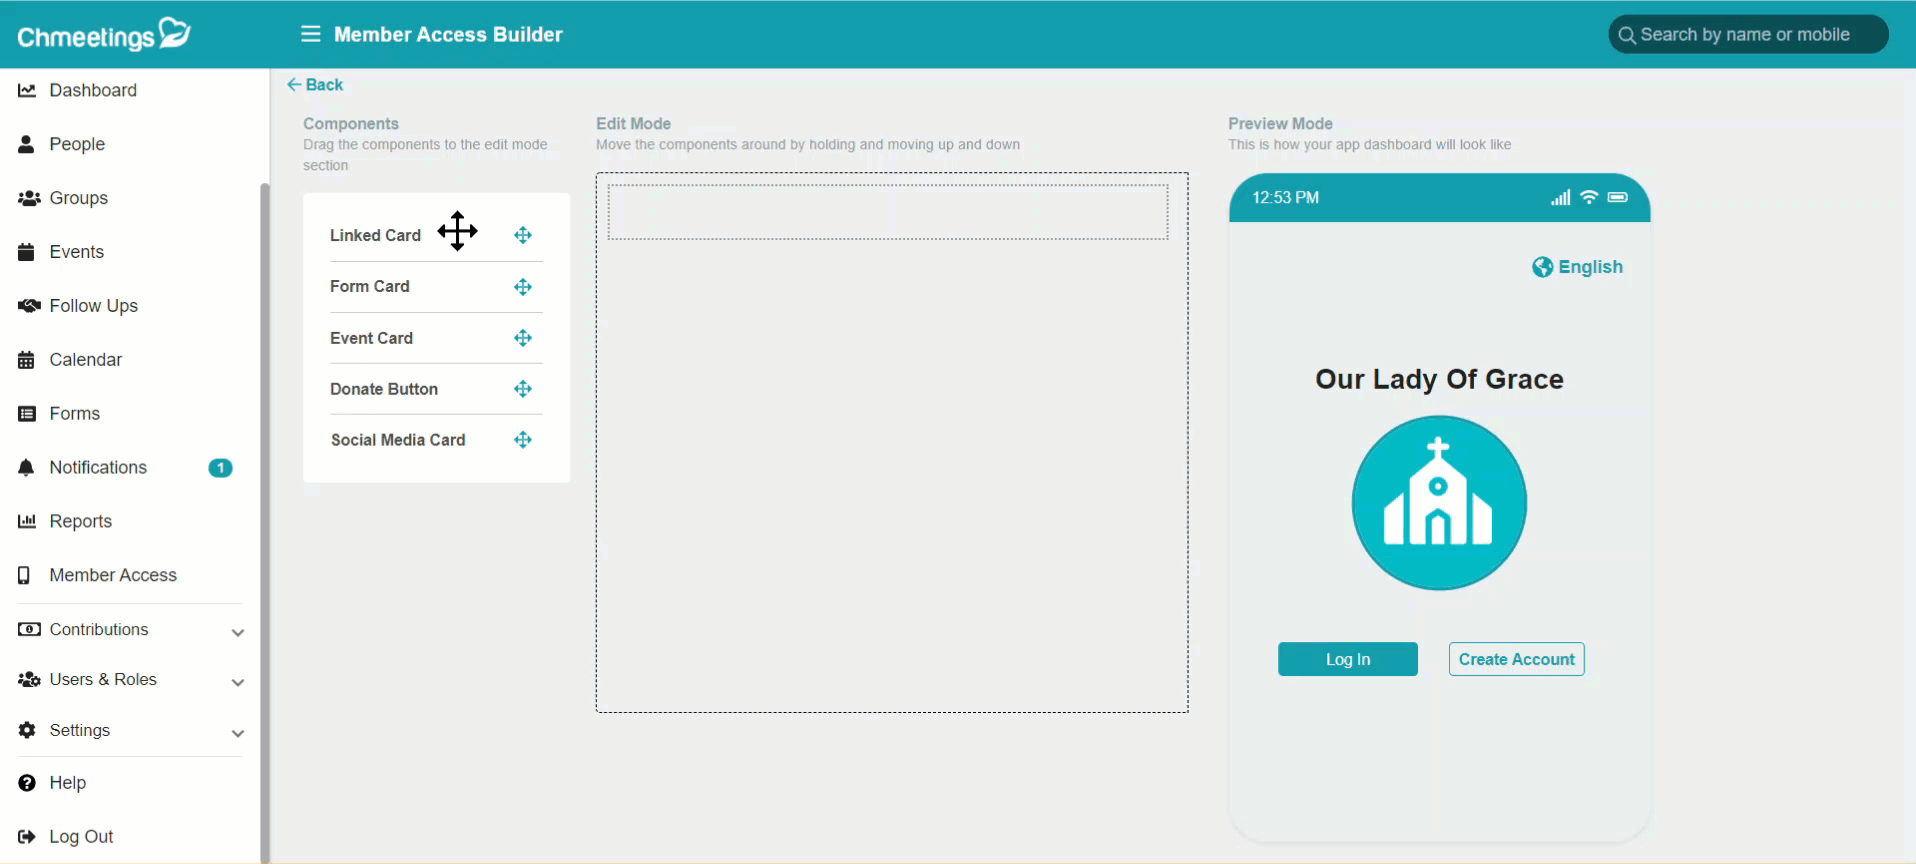The height and width of the screenshot is (864, 1916).
Task: Expand the Settings submenu chevron
Action: [238, 733]
